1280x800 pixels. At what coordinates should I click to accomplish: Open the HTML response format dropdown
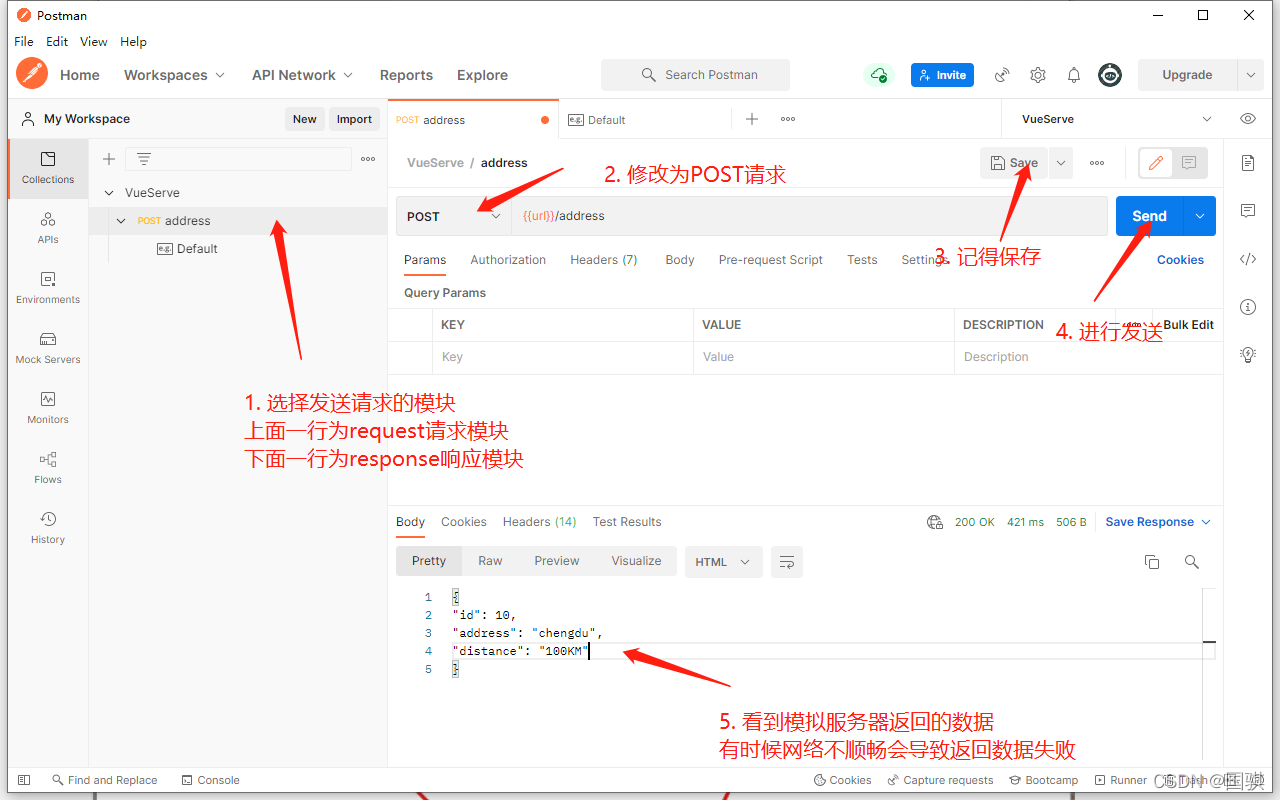(723, 562)
